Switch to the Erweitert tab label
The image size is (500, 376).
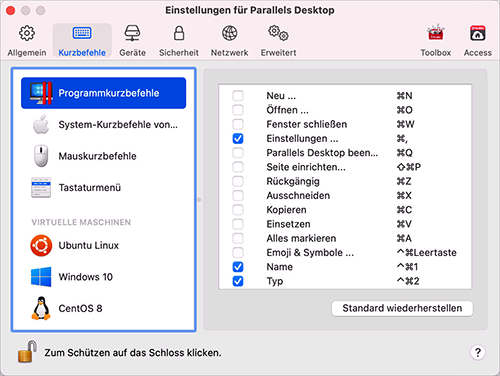point(278,53)
